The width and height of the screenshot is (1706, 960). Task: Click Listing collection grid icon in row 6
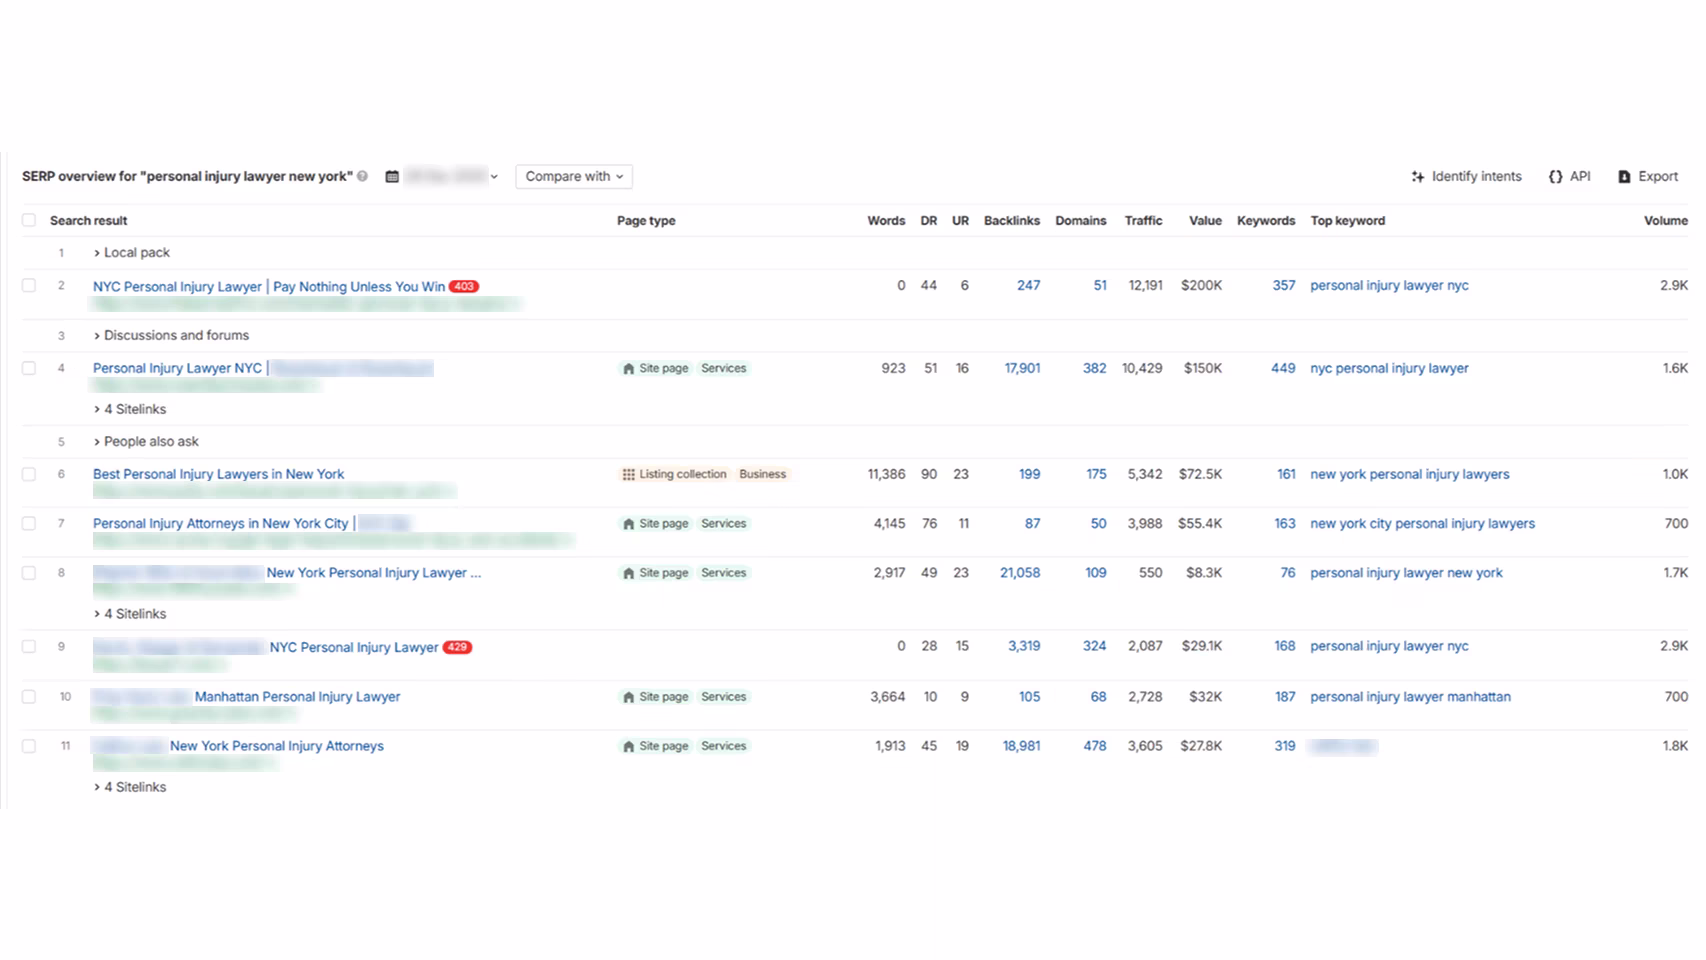coord(628,474)
